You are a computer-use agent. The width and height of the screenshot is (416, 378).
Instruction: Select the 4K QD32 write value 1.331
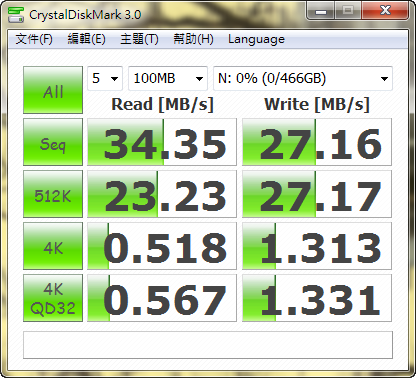coord(317,298)
